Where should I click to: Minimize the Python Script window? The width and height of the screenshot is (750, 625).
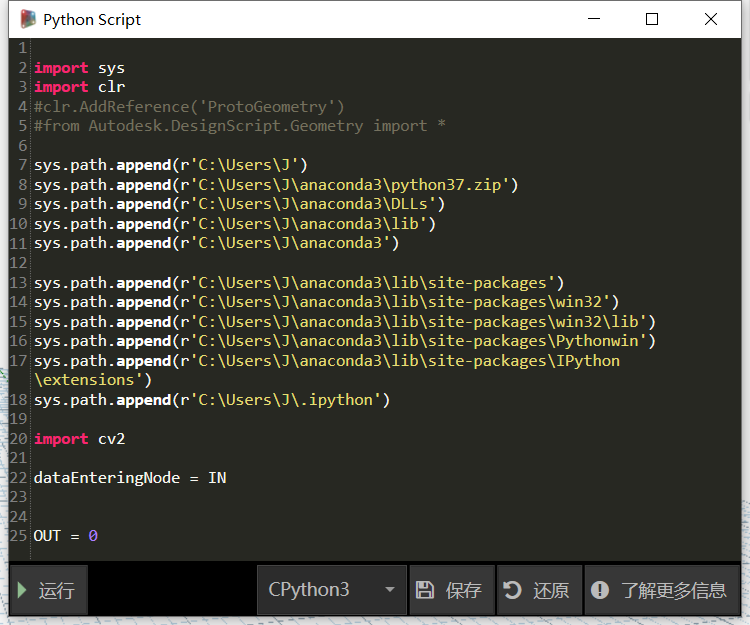pos(594,19)
